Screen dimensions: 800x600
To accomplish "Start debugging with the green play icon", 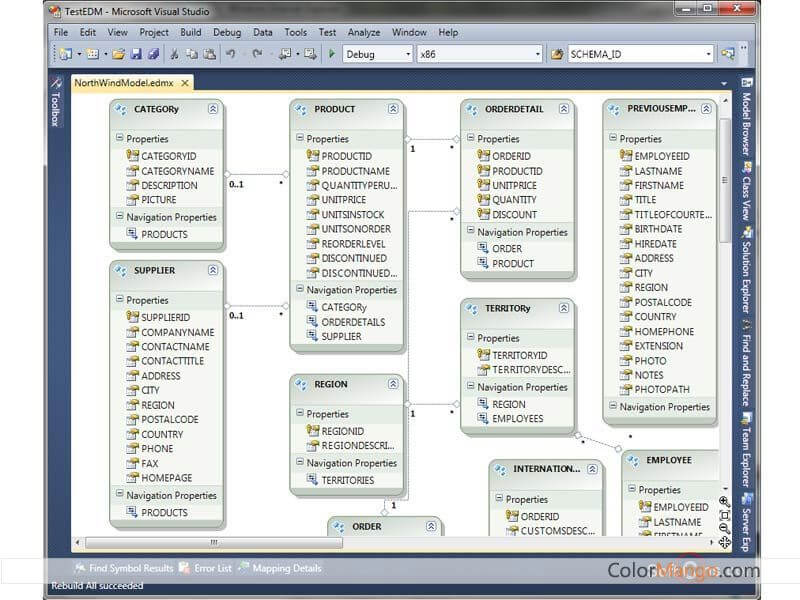I will click(332, 54).
